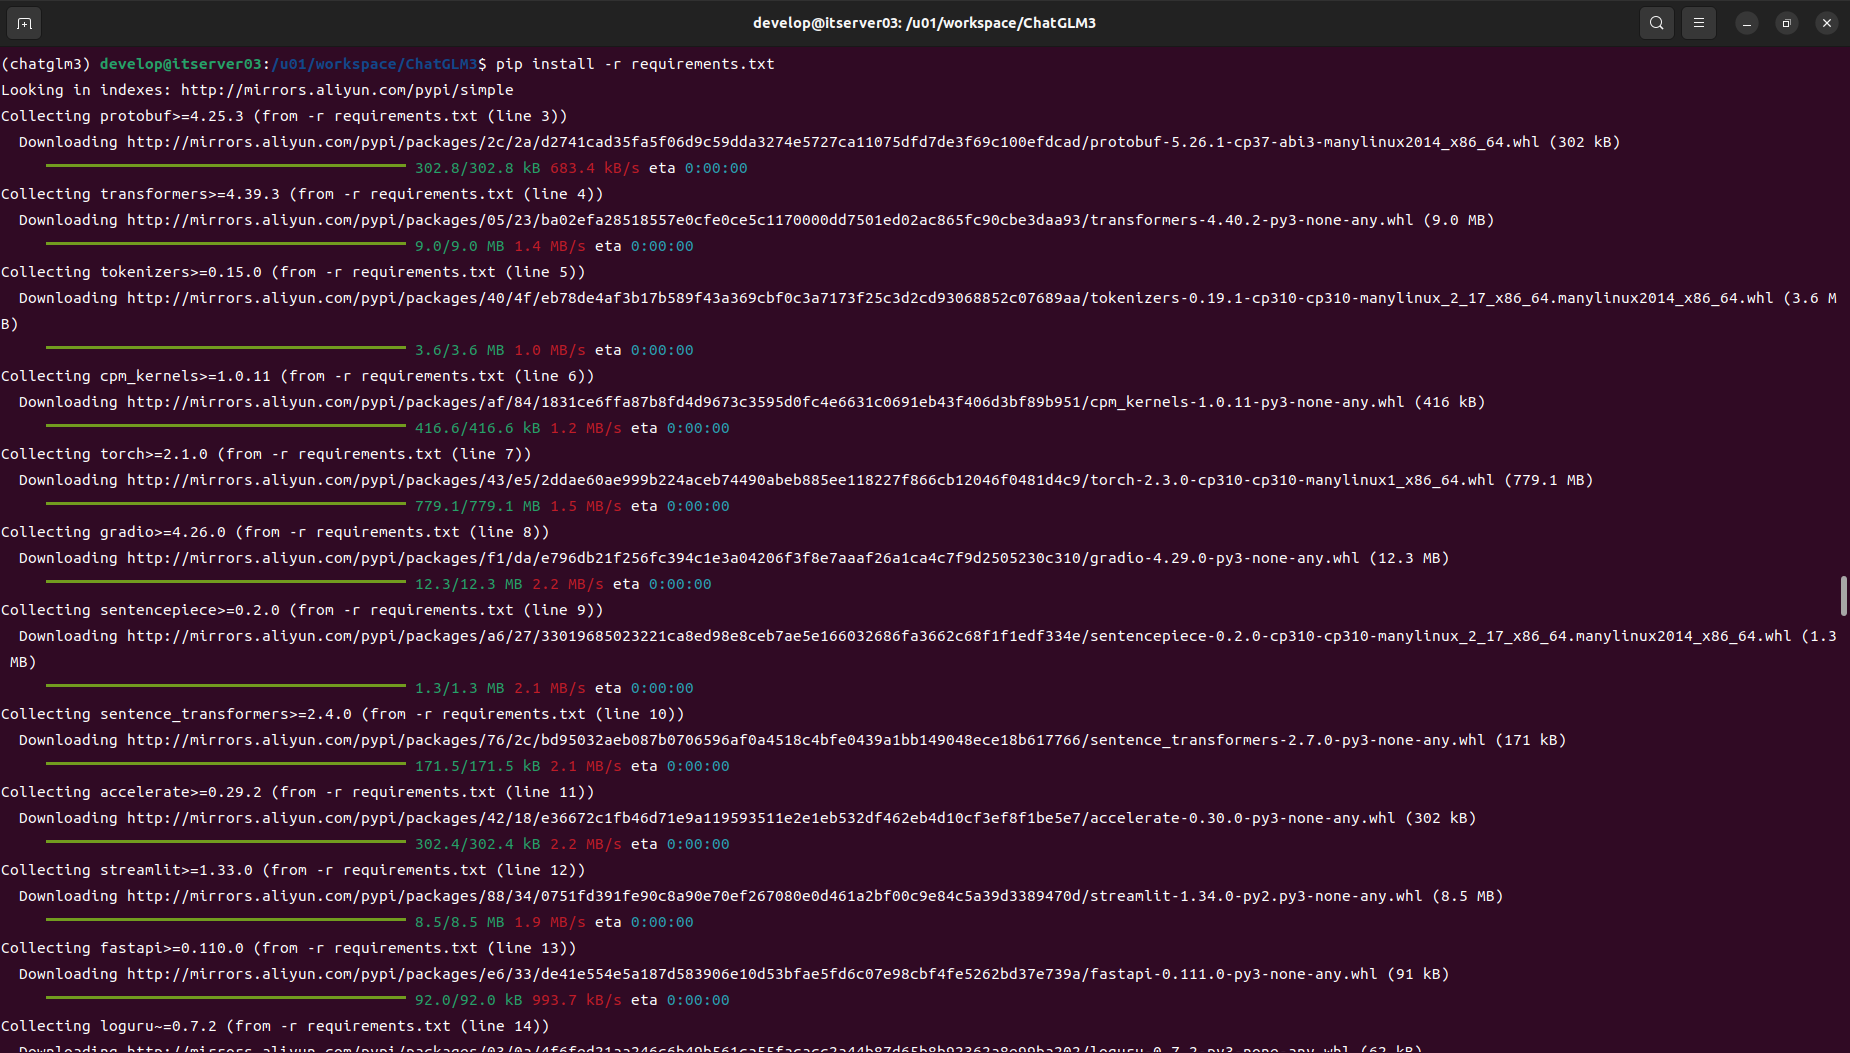Minimize the terminal window
Viewport: 1850px width, 1053px height.
point(1747,23)
